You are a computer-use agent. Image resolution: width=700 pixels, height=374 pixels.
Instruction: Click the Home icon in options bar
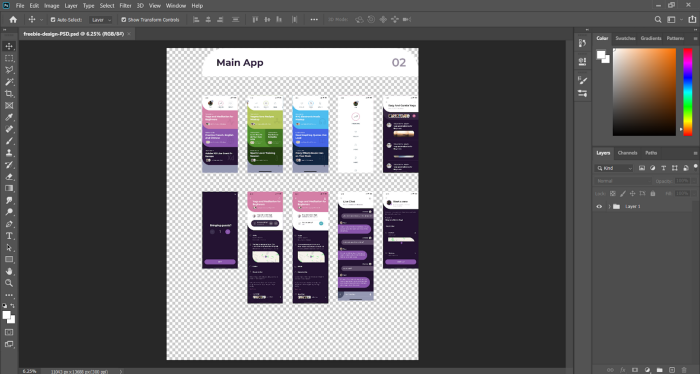pos(13,20)
